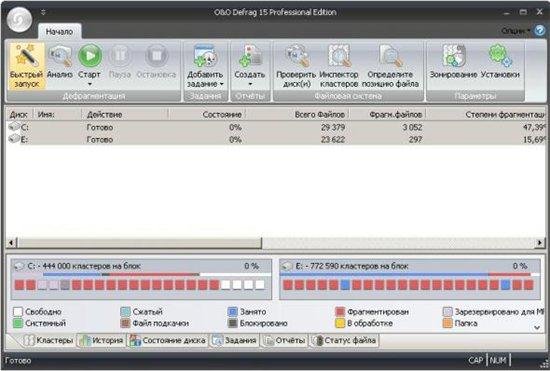Click the horizontal scrollbar left arrow
The width and height of the screenshot is (550, 371).
click(11, 242)
